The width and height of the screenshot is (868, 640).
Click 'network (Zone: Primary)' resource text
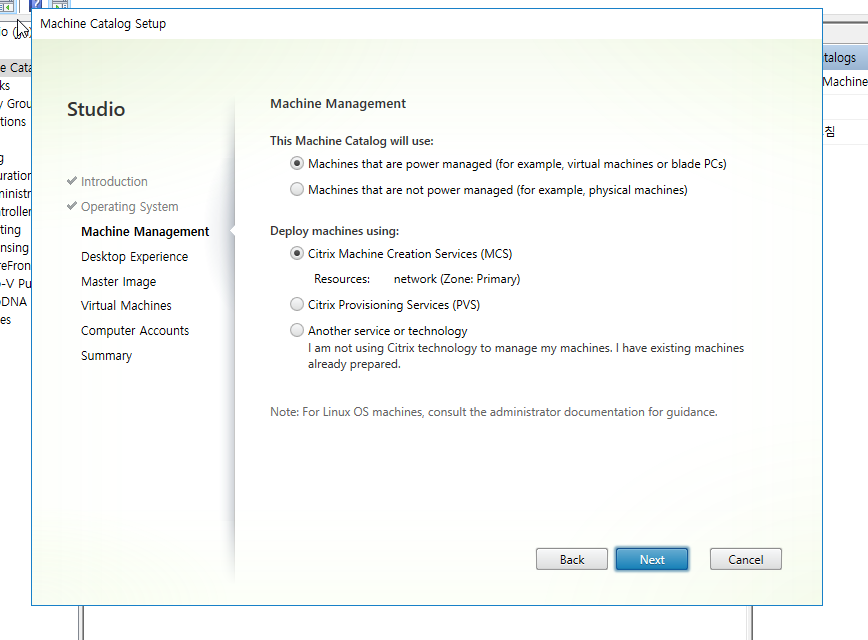(457, 279)
